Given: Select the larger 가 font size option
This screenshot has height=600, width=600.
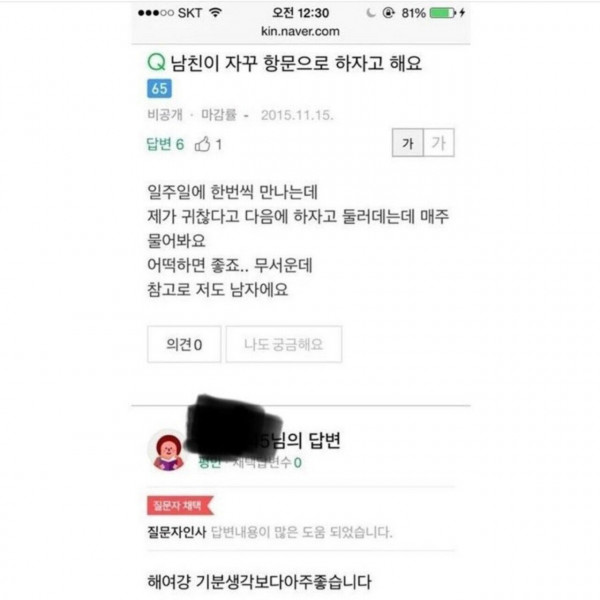Looking at the screenshot, I should pyautogui.click(x=439, y=143).
